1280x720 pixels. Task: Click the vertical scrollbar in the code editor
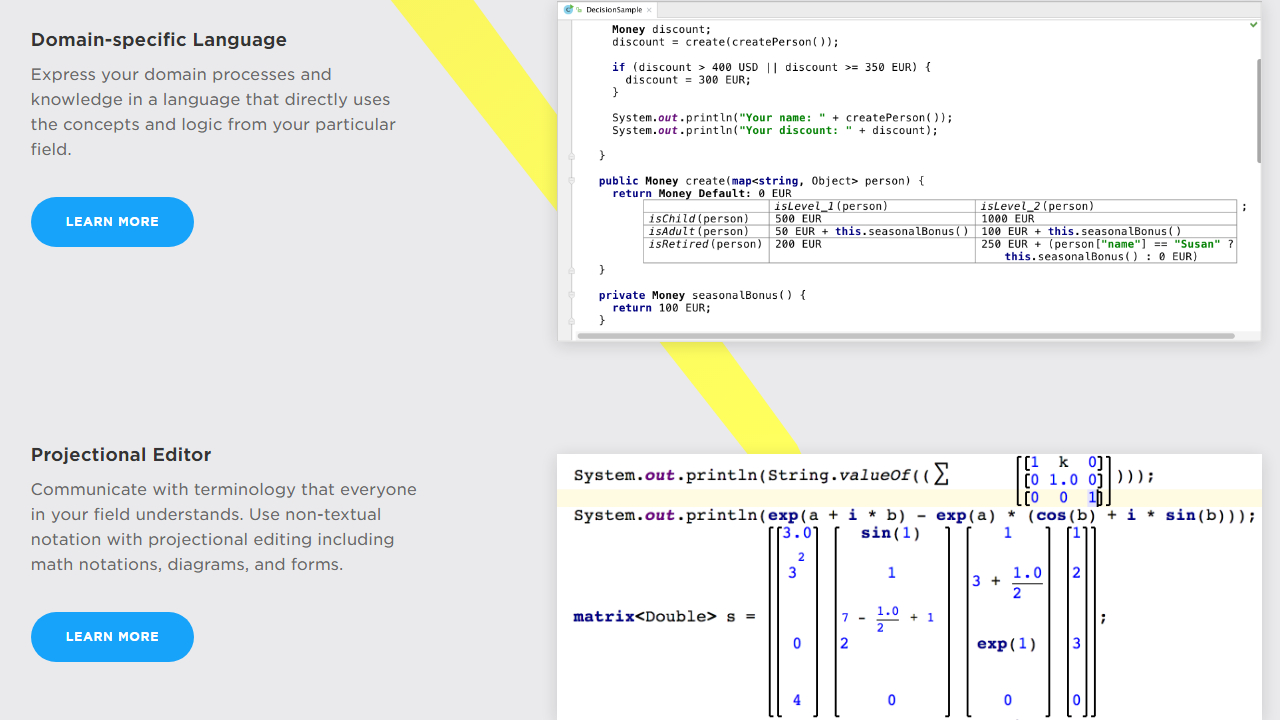(1258, 110)
